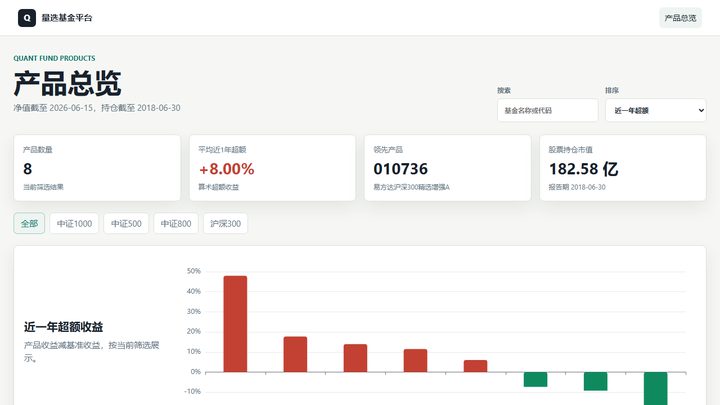Select the 全部 filter tab
The height and width of the screenshot is (405, 720).
point(29,224)
